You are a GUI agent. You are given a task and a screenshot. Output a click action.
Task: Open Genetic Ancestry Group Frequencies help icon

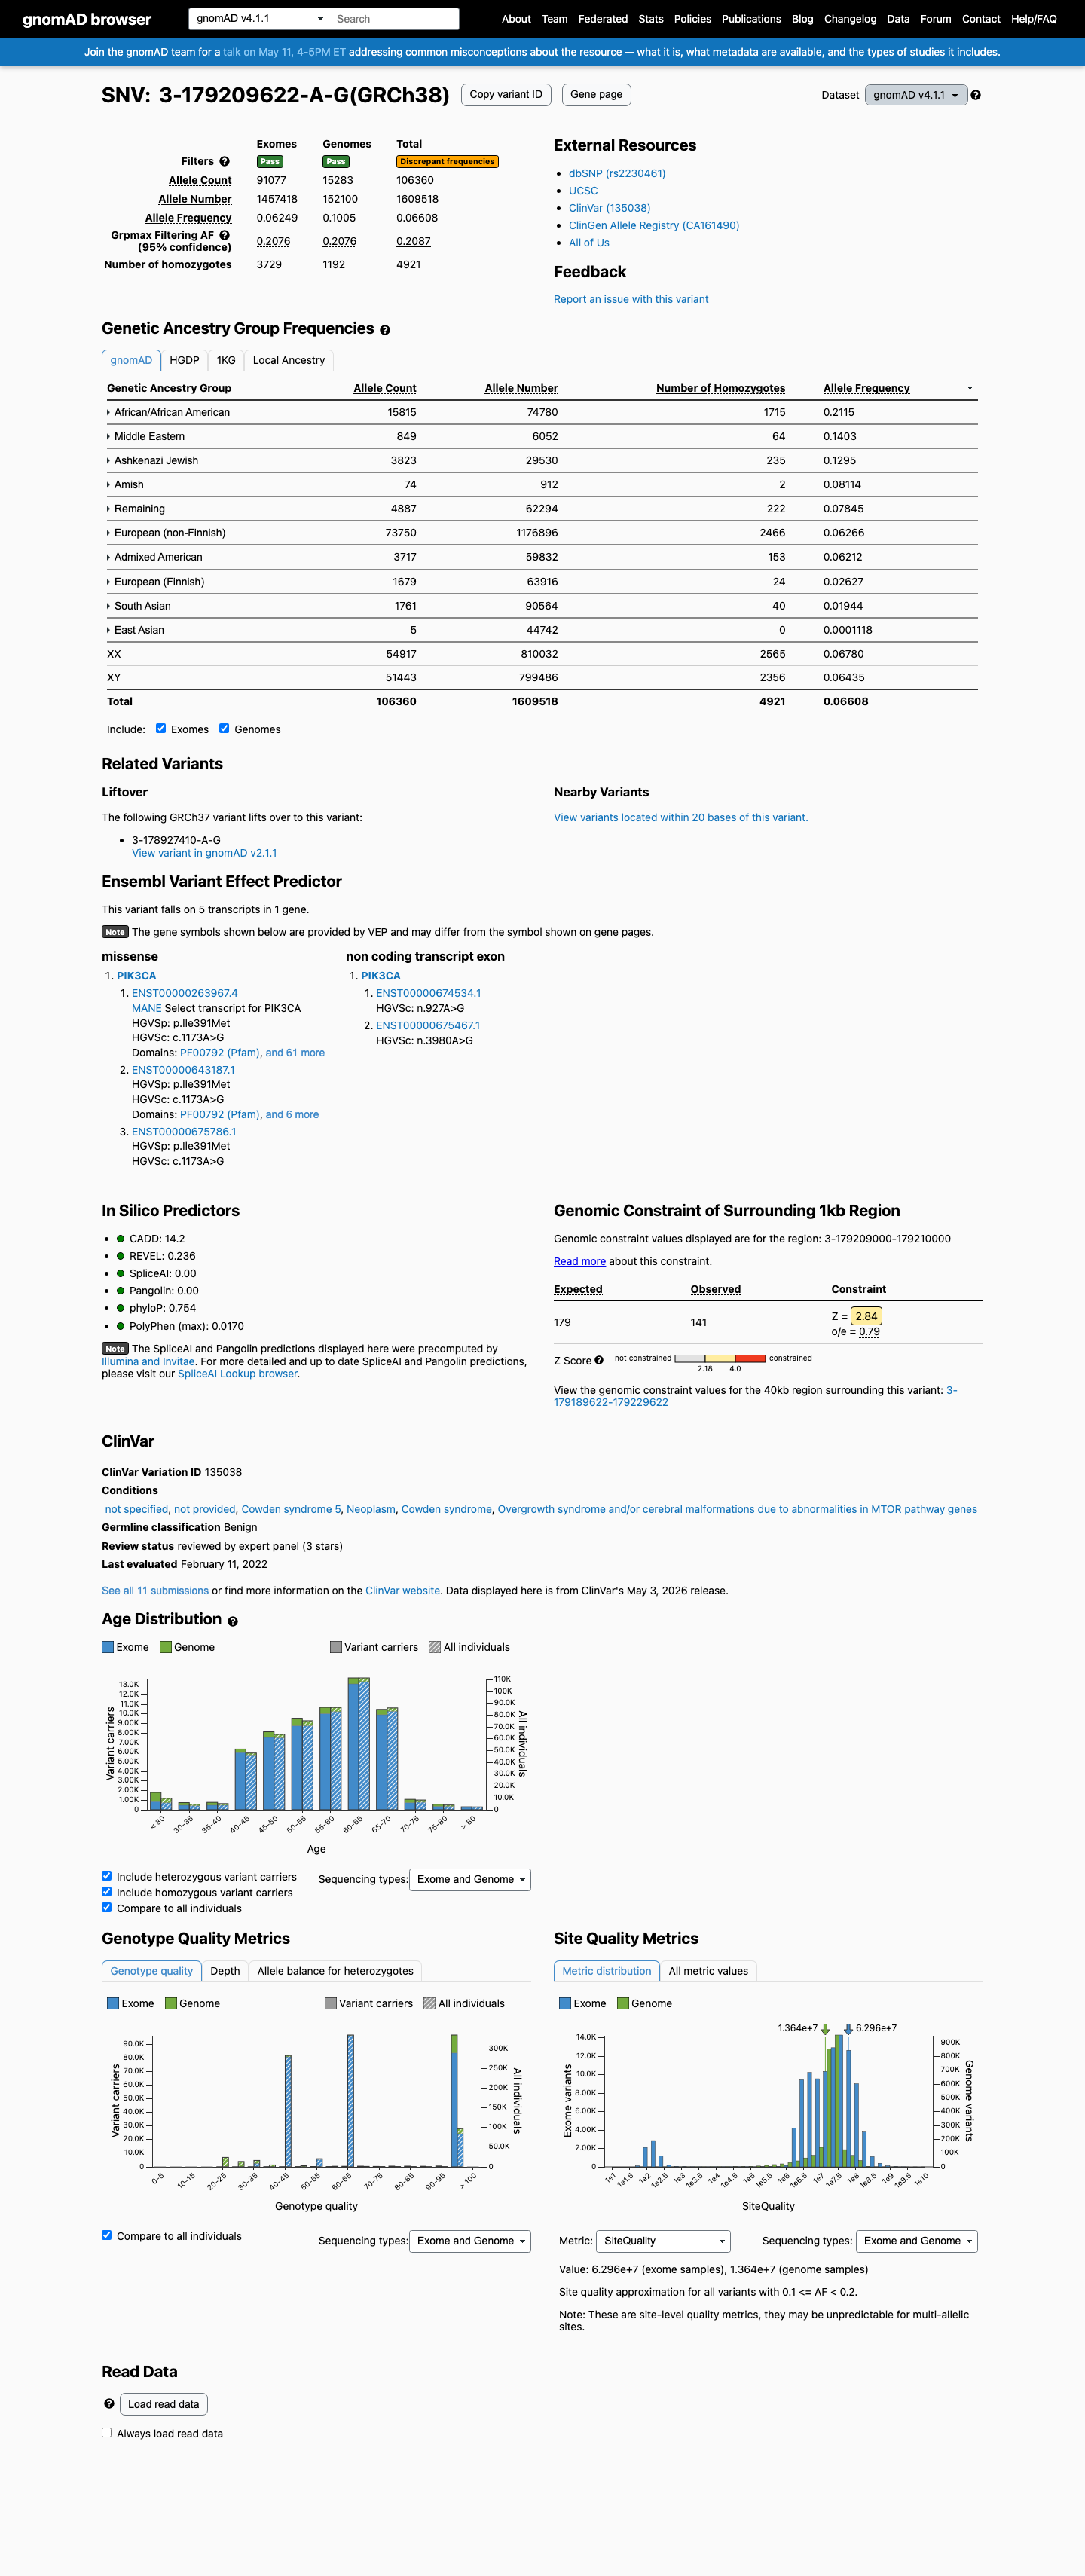(385, 330)
